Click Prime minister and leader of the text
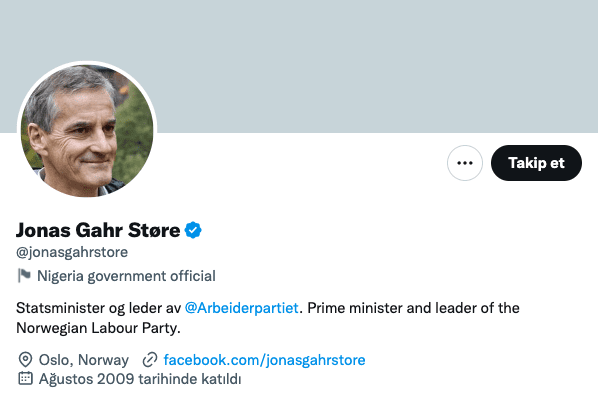Viewport: 598px width, 400px height. tap(413, 308)
